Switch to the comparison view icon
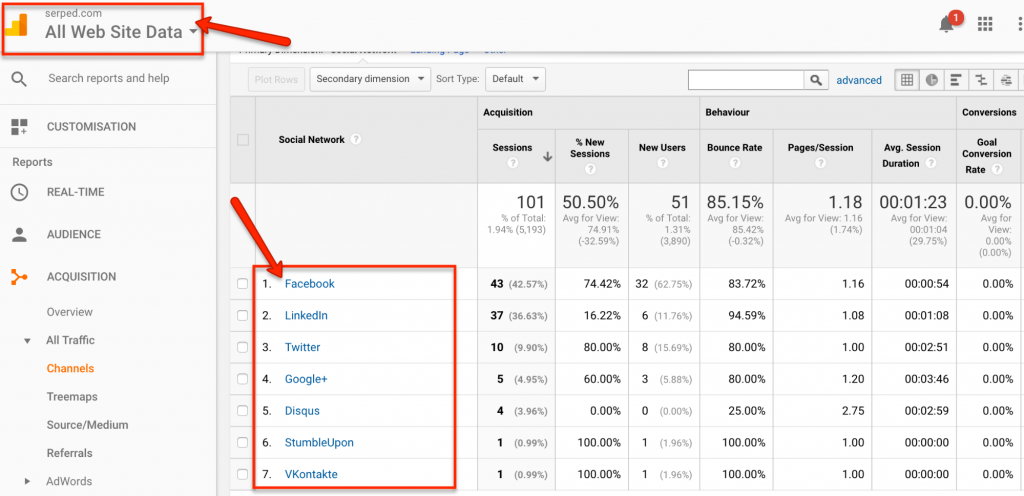Viewport: 1024px width, 496px height. (x=981, y=80)
